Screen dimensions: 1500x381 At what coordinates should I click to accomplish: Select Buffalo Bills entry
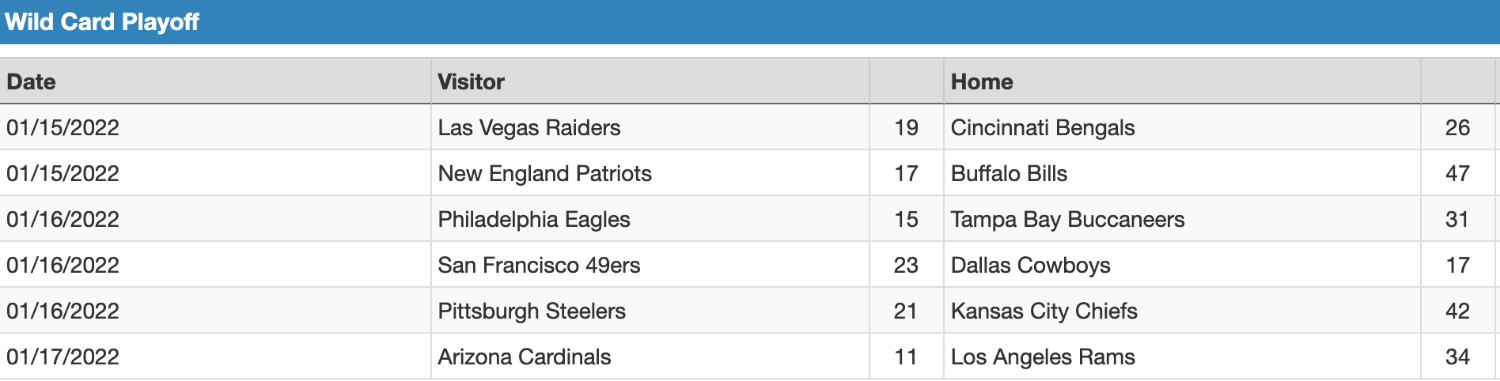(1009, 174)
